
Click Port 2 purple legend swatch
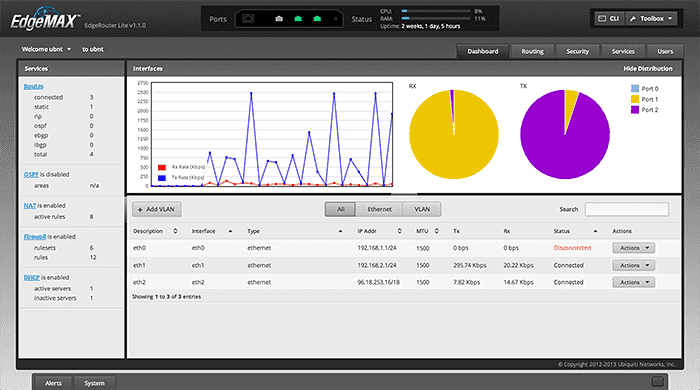(x=635, y=110)
